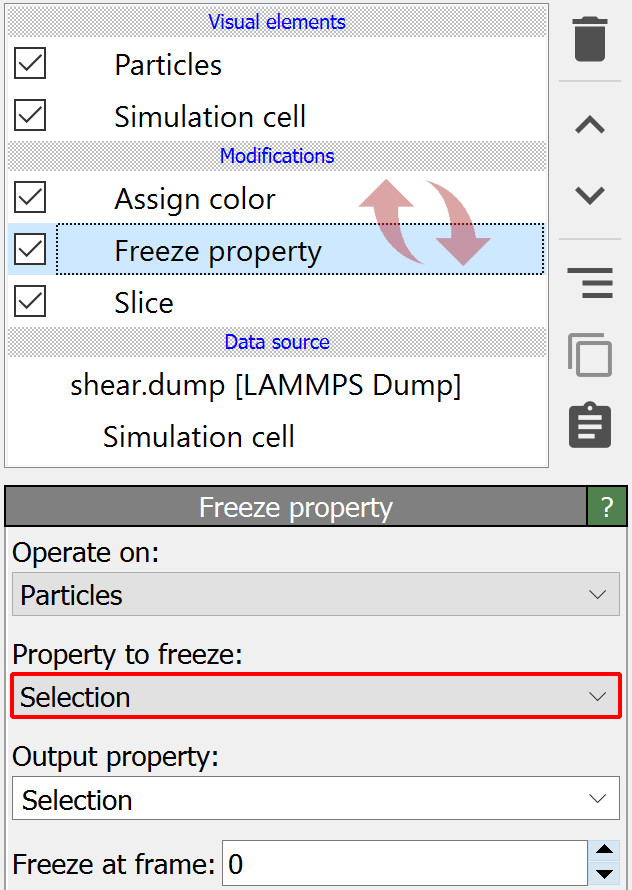Delete the selected modifier with trash icon

click(590, 39)
